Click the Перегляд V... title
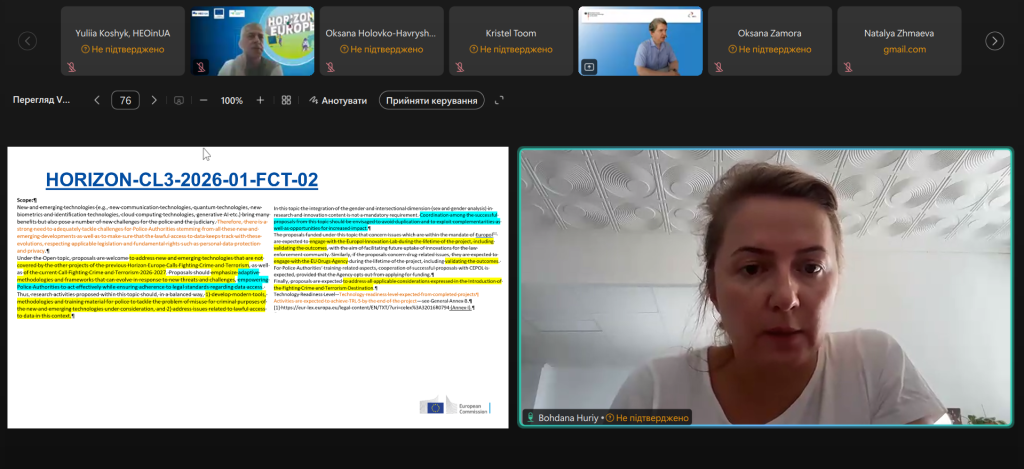The image size is (1024, 469). point(41,101)
